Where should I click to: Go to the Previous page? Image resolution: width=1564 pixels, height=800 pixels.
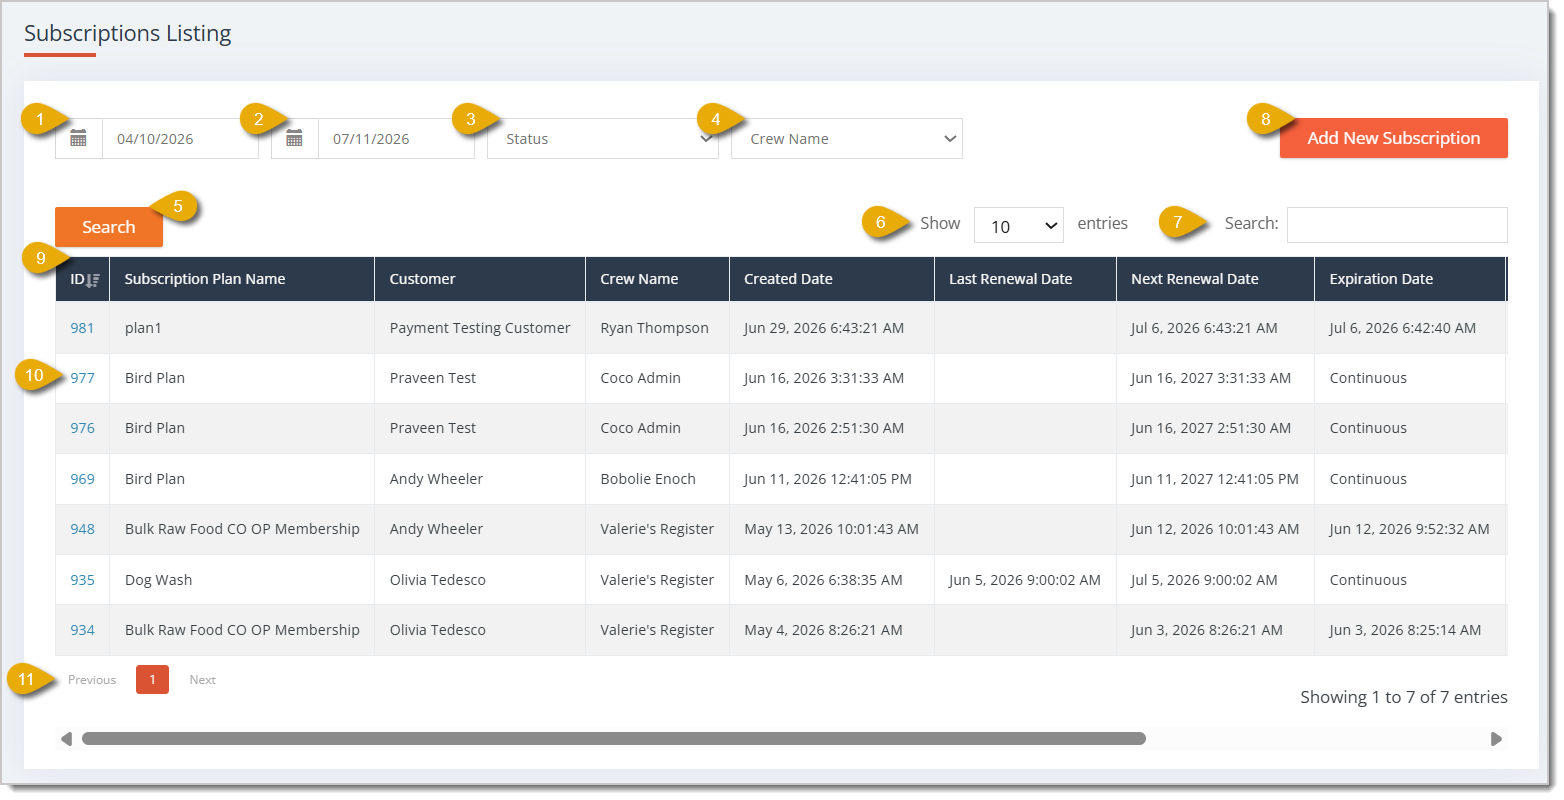point(92,680)
